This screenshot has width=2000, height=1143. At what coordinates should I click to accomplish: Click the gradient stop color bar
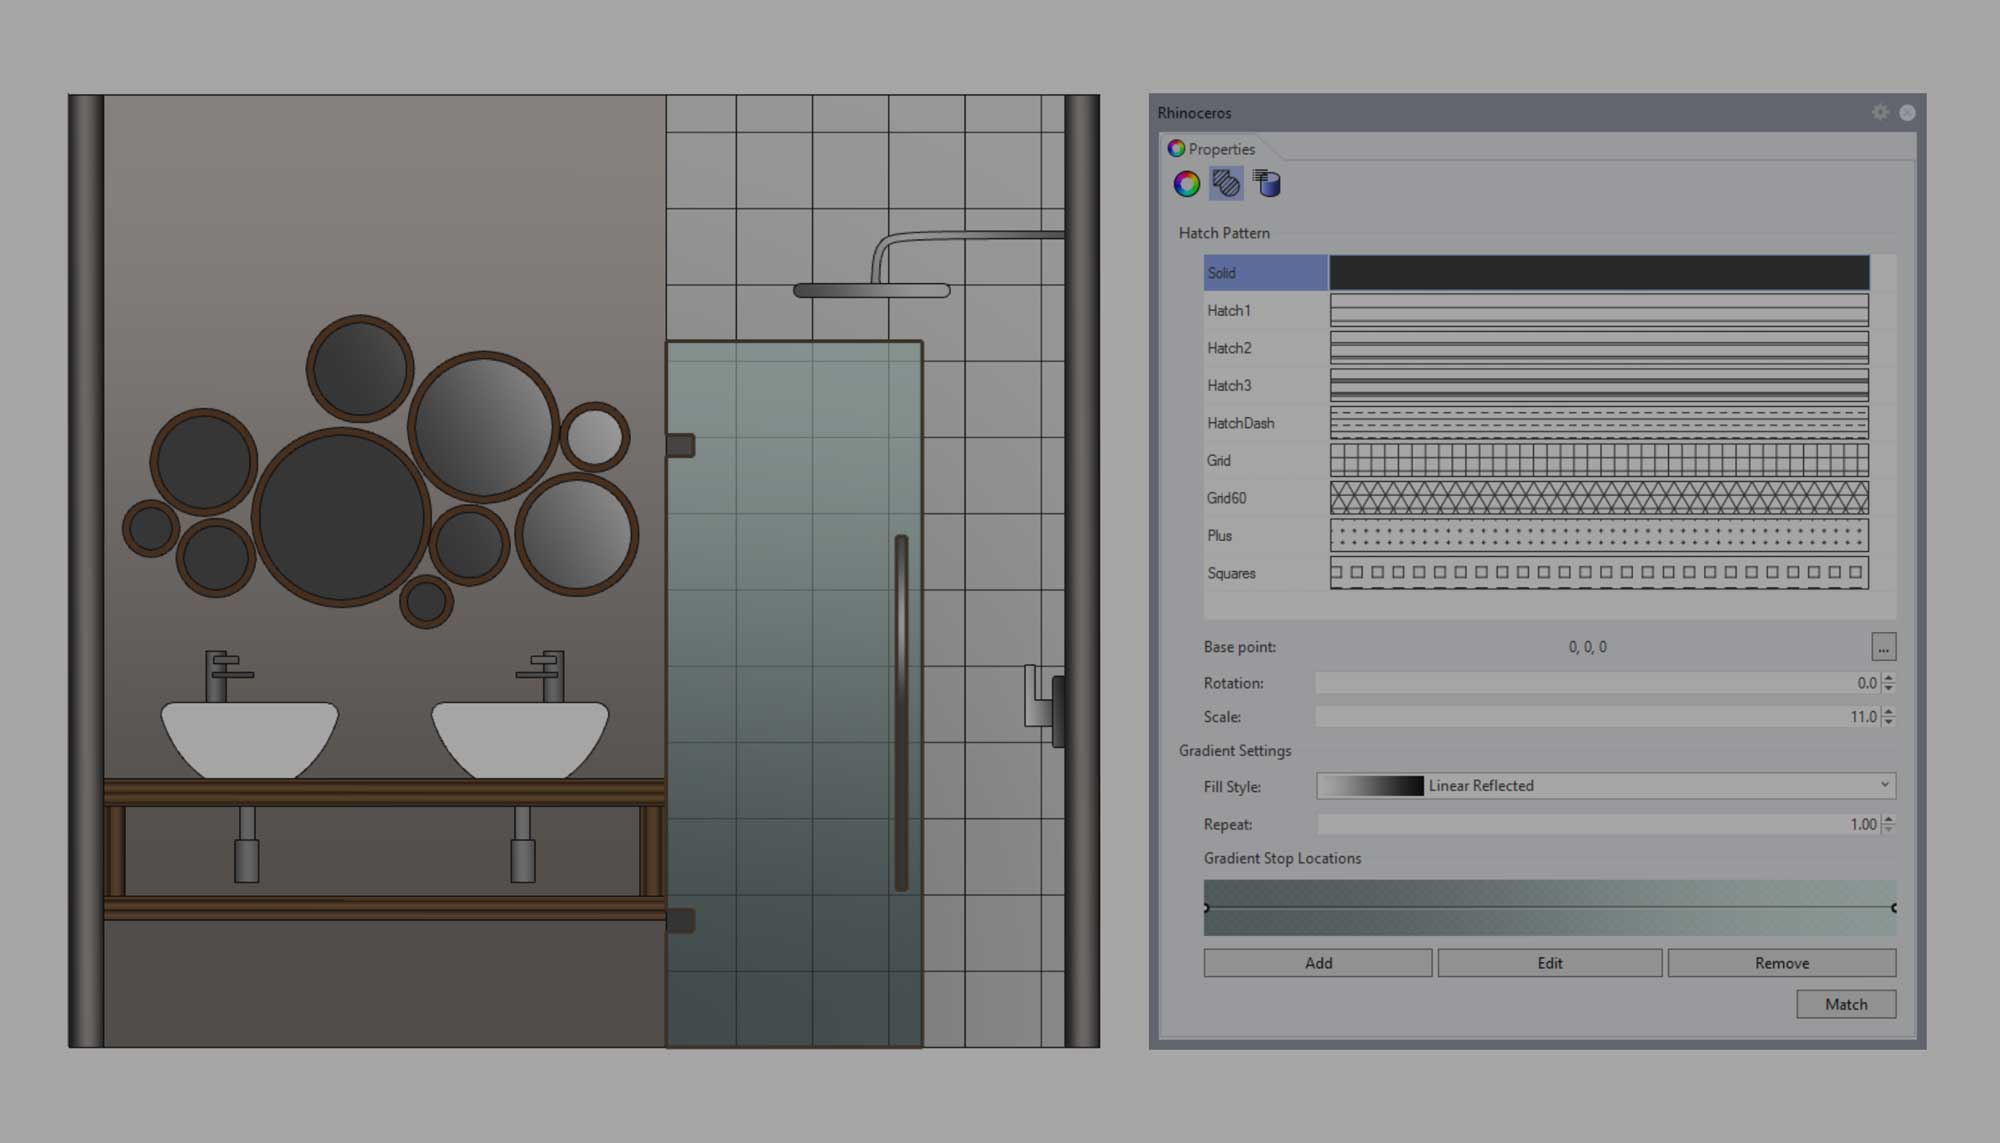pos(1550,908)
